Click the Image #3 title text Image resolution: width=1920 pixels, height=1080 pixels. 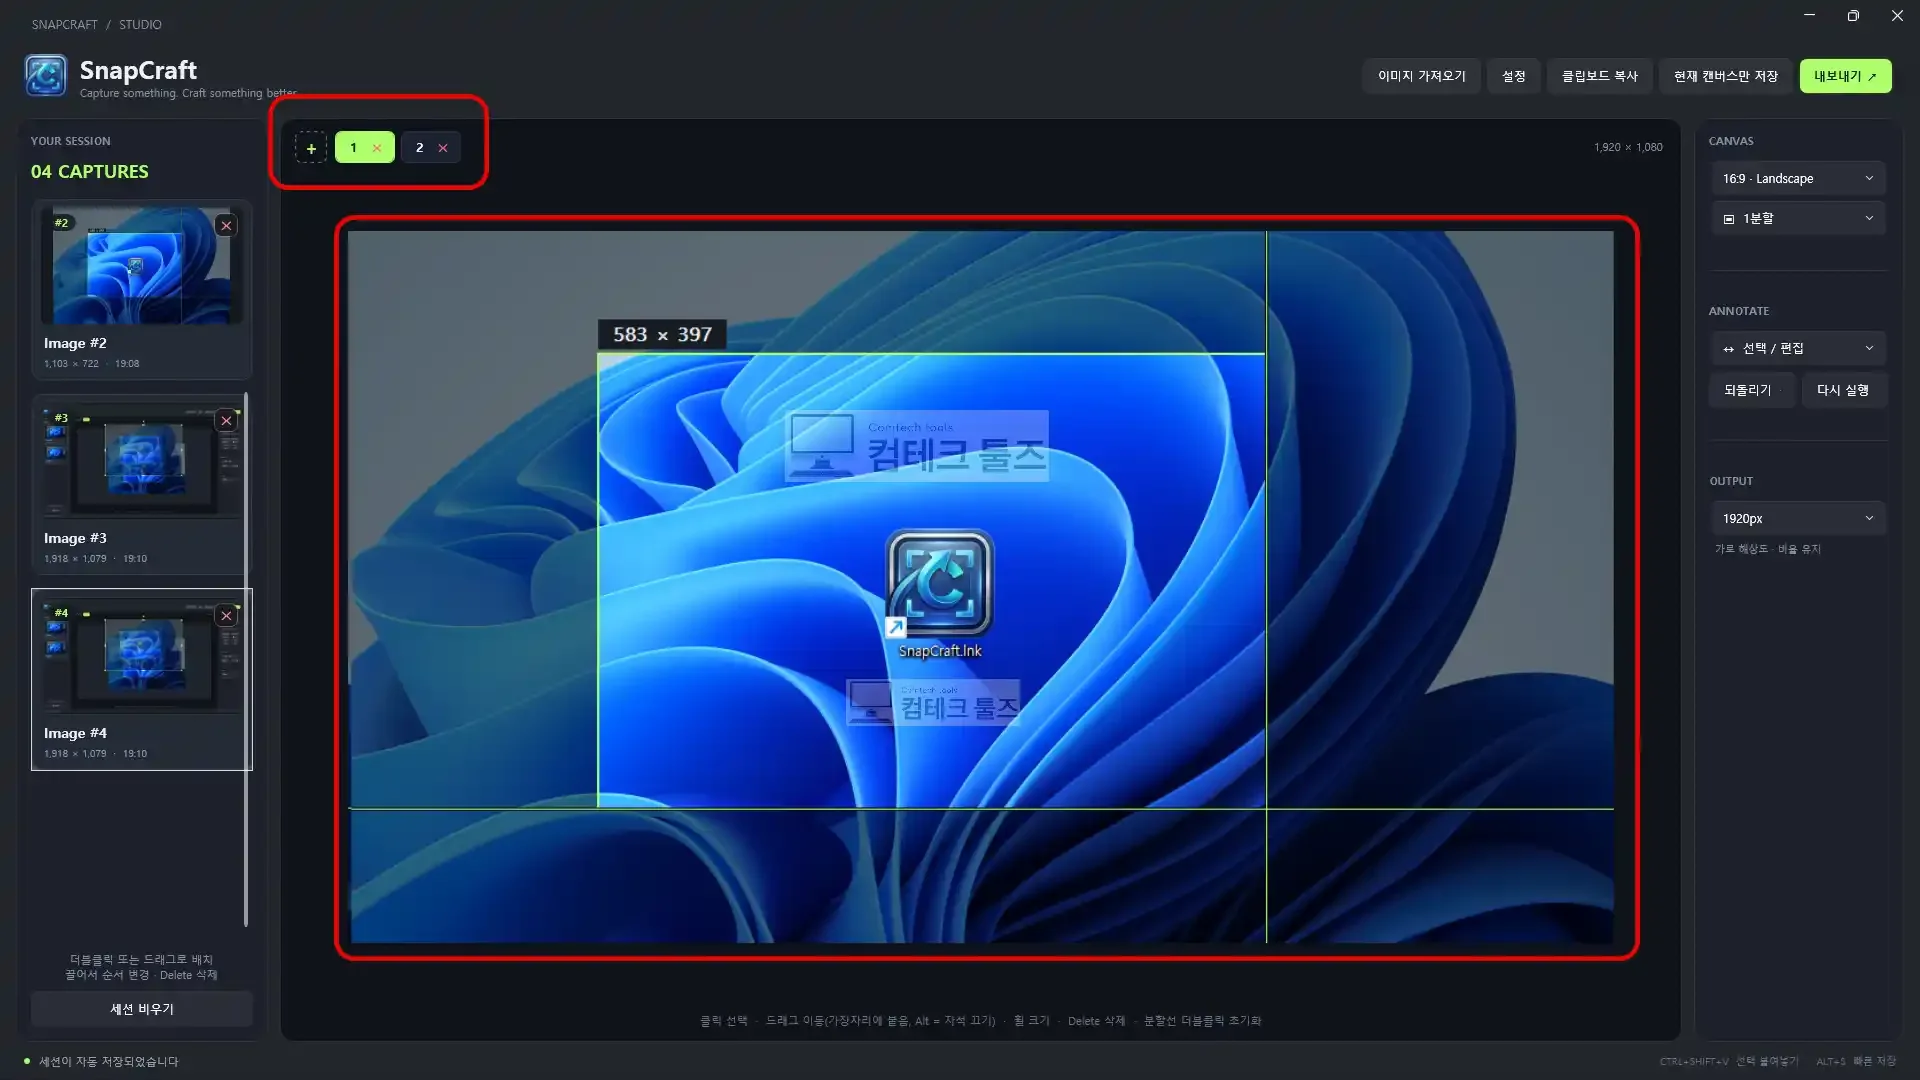pos(75,539)
